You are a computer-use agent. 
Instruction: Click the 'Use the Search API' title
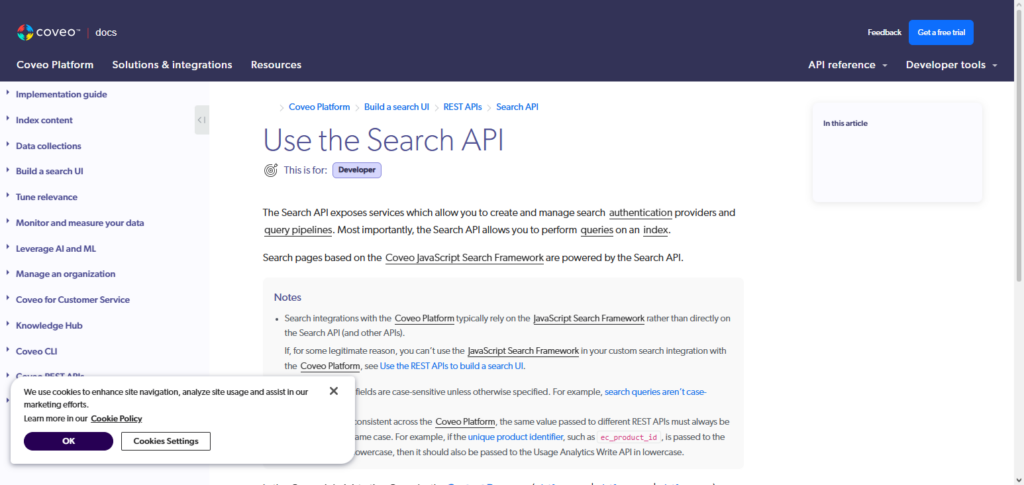click(383, 139)
